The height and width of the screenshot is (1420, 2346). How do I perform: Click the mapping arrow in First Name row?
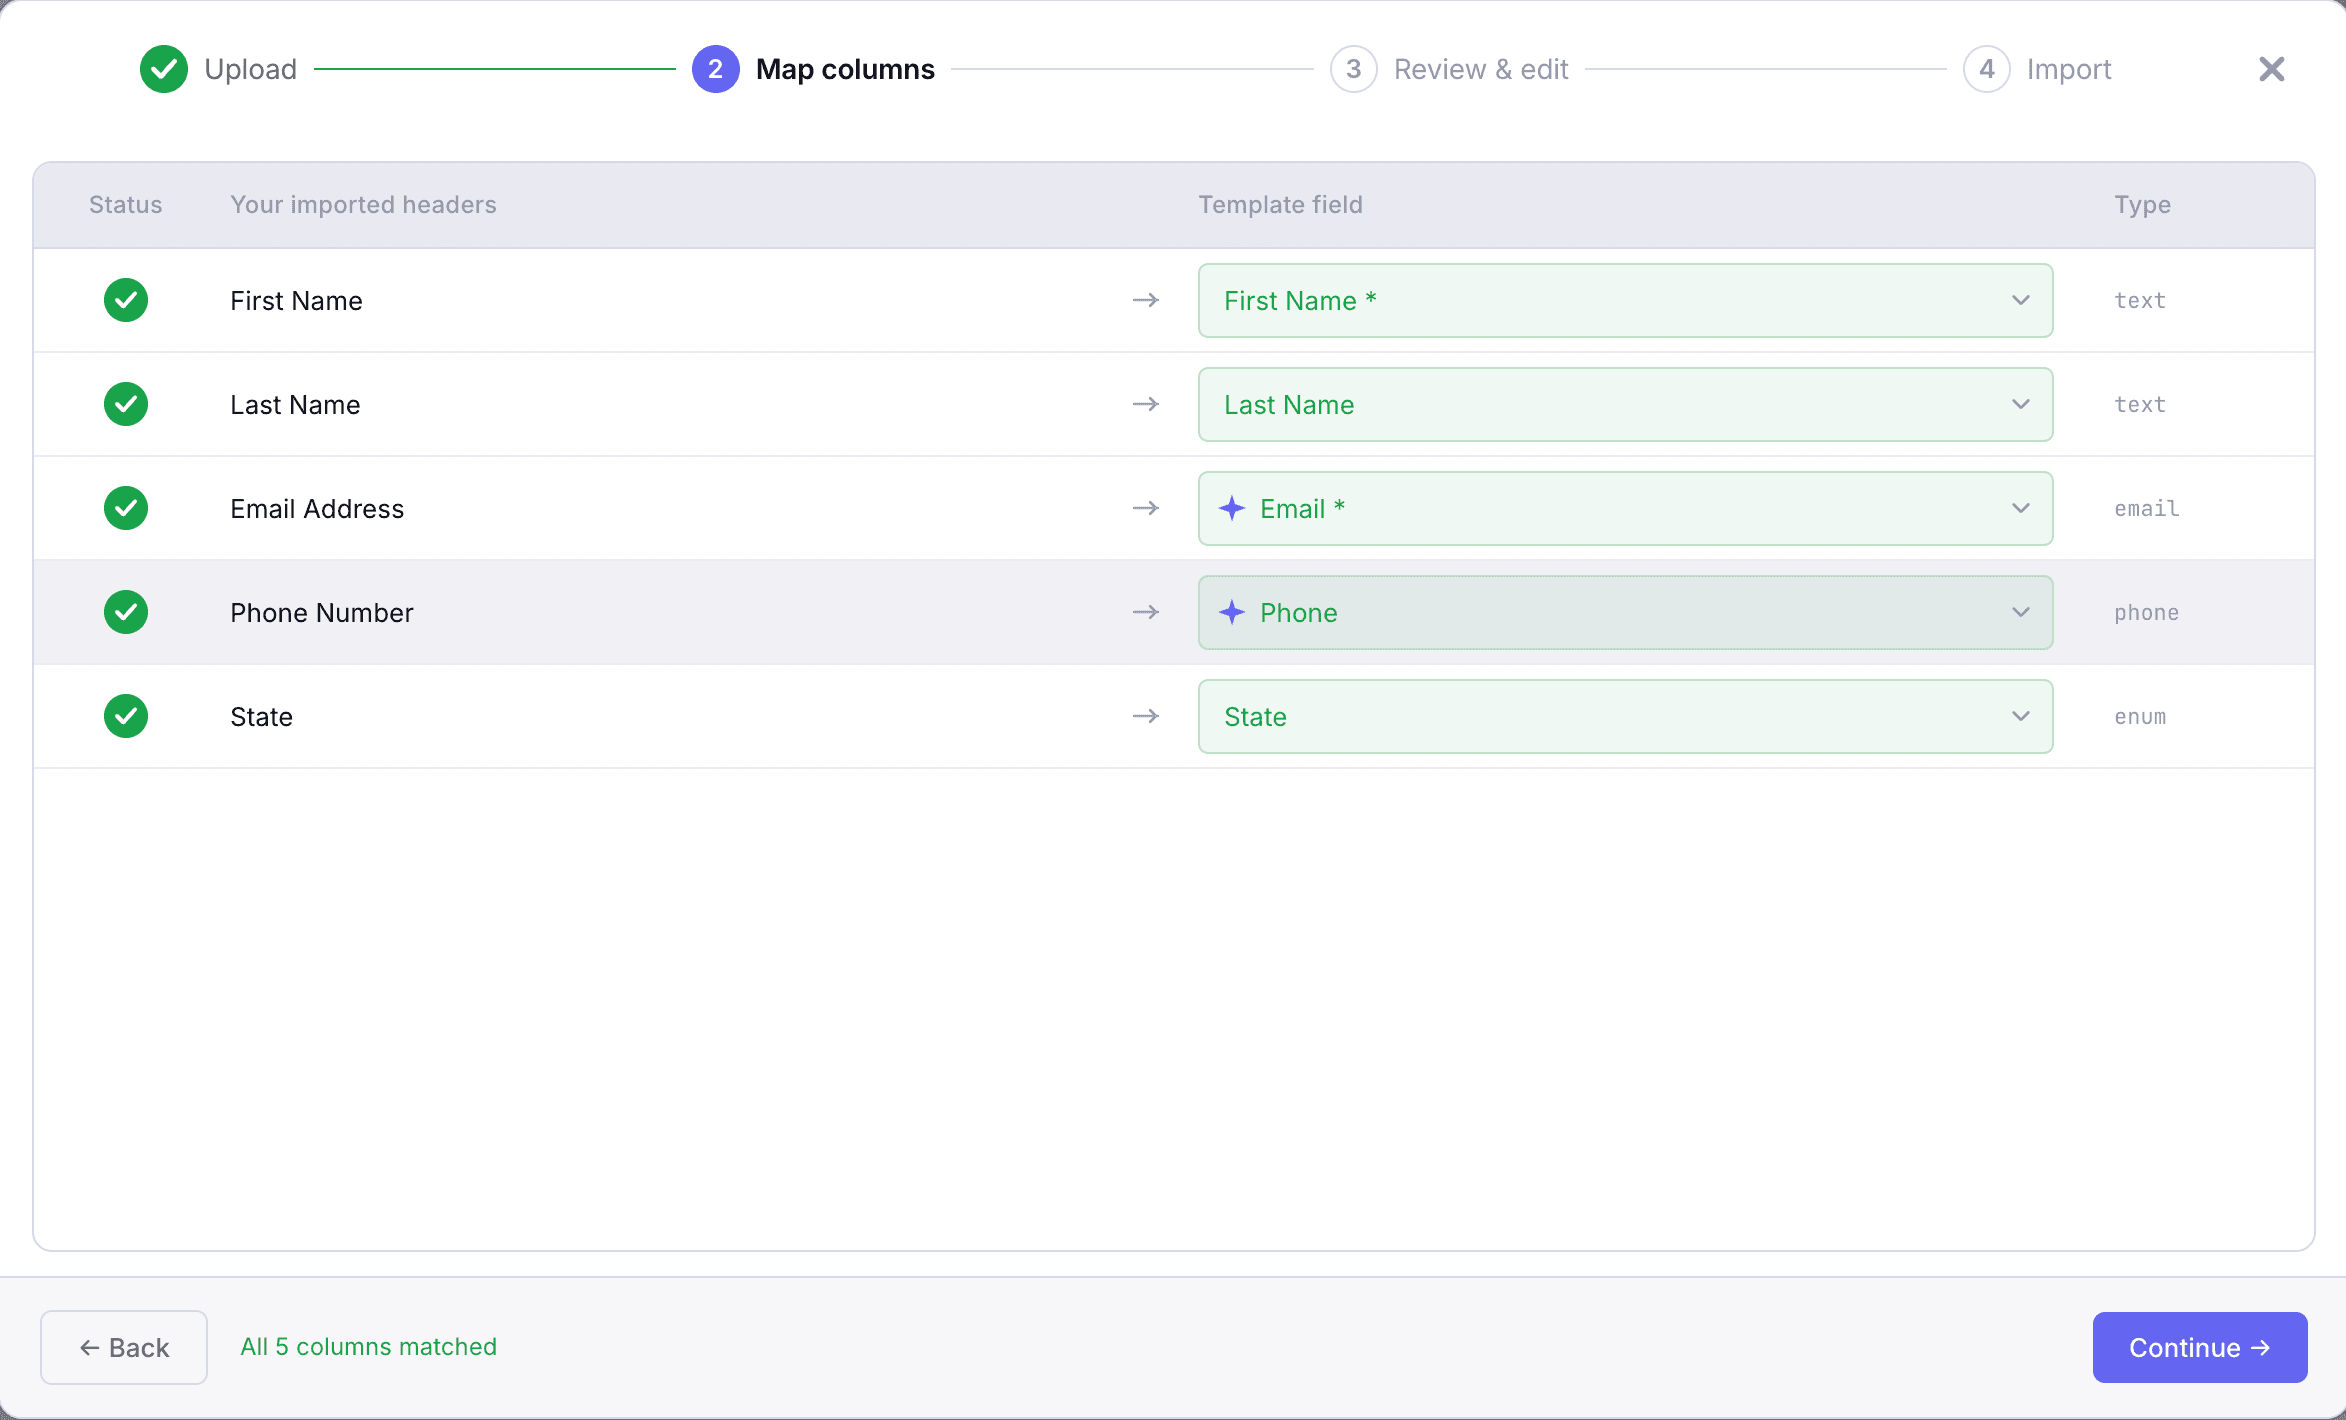[x=1146, y=300]
